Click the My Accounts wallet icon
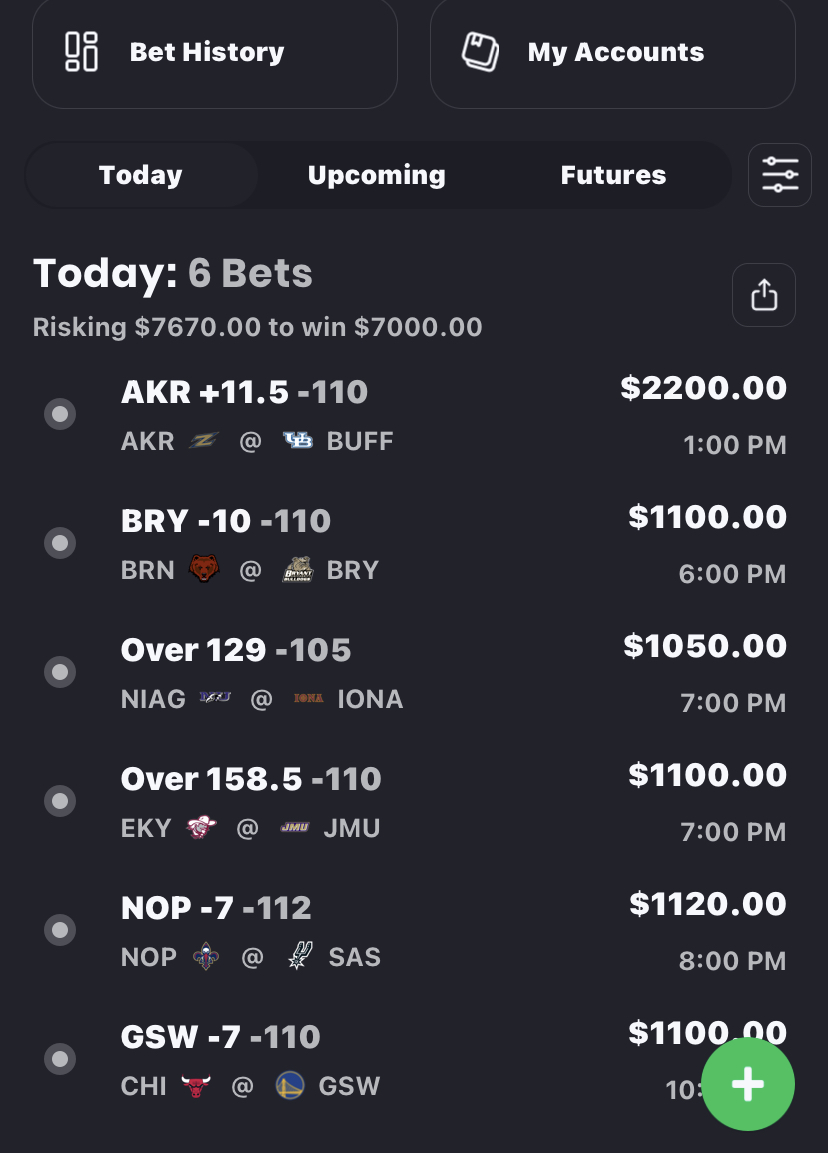This screenshot has height=1153, width=828. click(x=480, y=52)
